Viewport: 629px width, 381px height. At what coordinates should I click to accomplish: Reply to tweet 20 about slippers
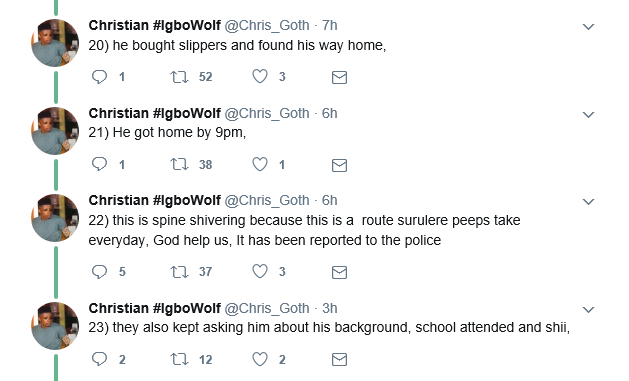(99, 77)
